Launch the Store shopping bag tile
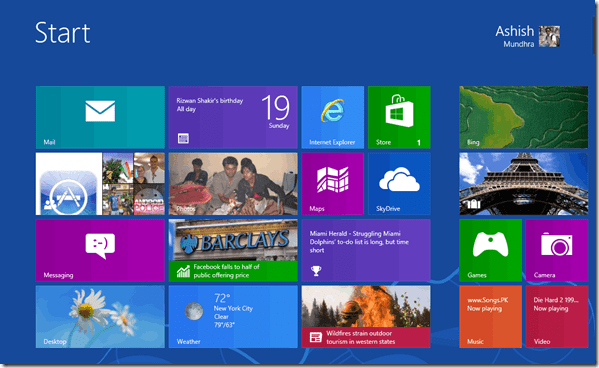 pos(399,117)
